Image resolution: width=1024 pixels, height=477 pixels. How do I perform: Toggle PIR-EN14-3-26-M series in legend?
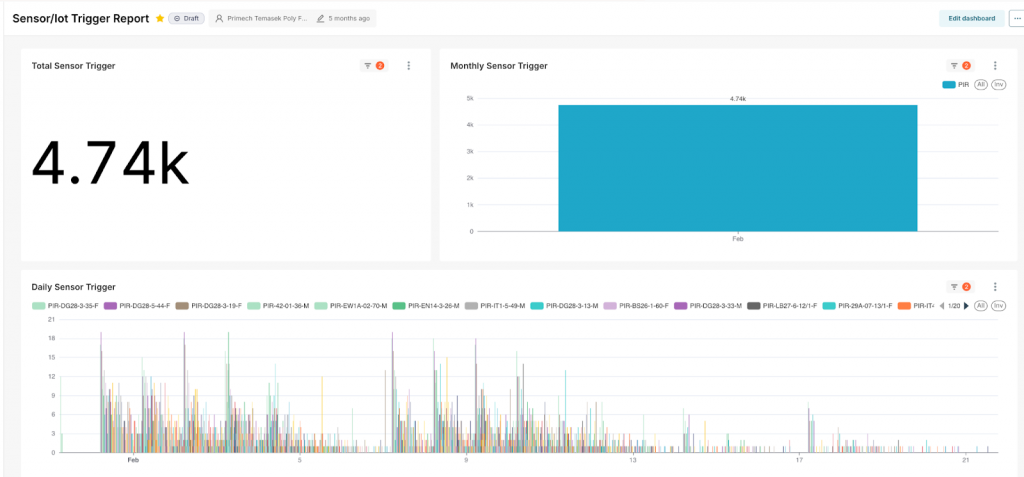tap(426, 305)
